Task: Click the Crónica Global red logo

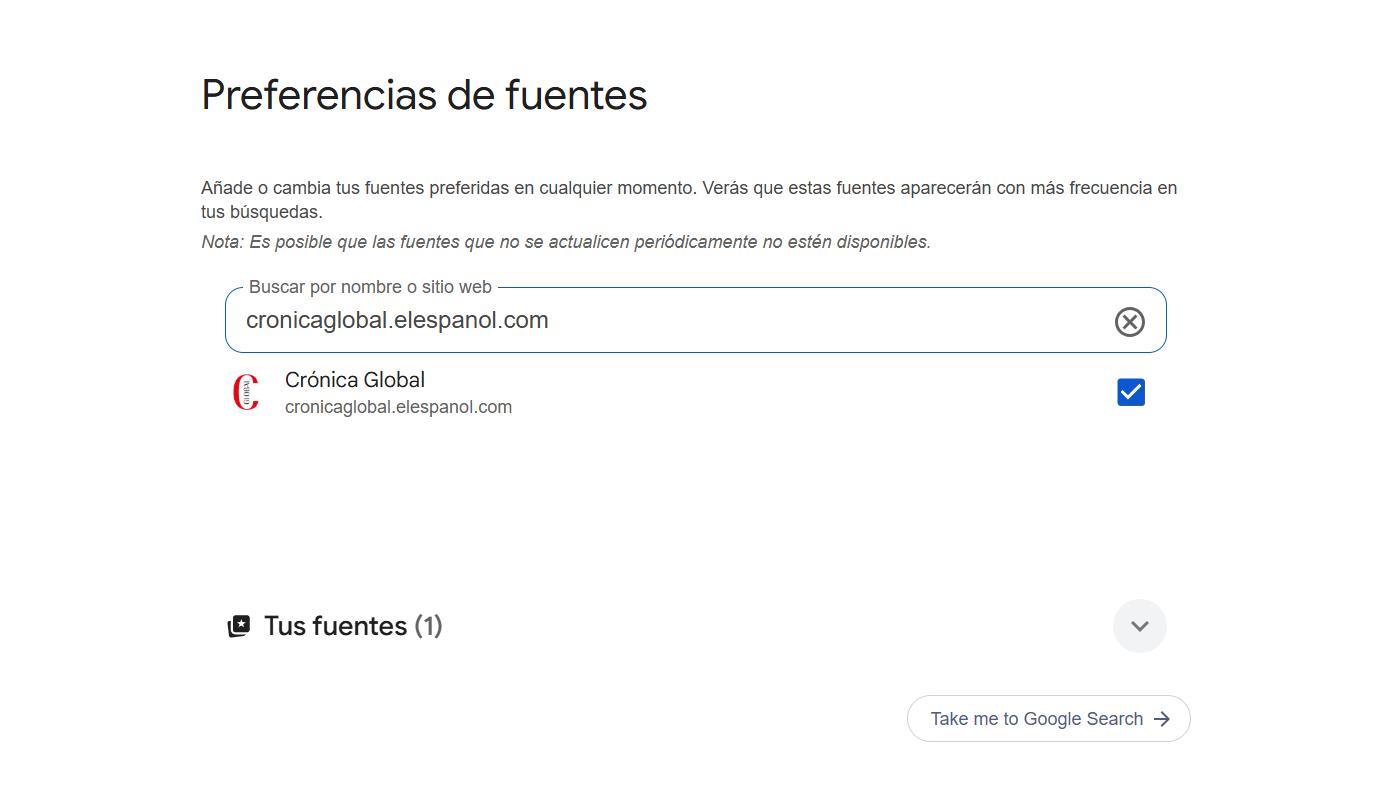Action: [x=246, y=392]
